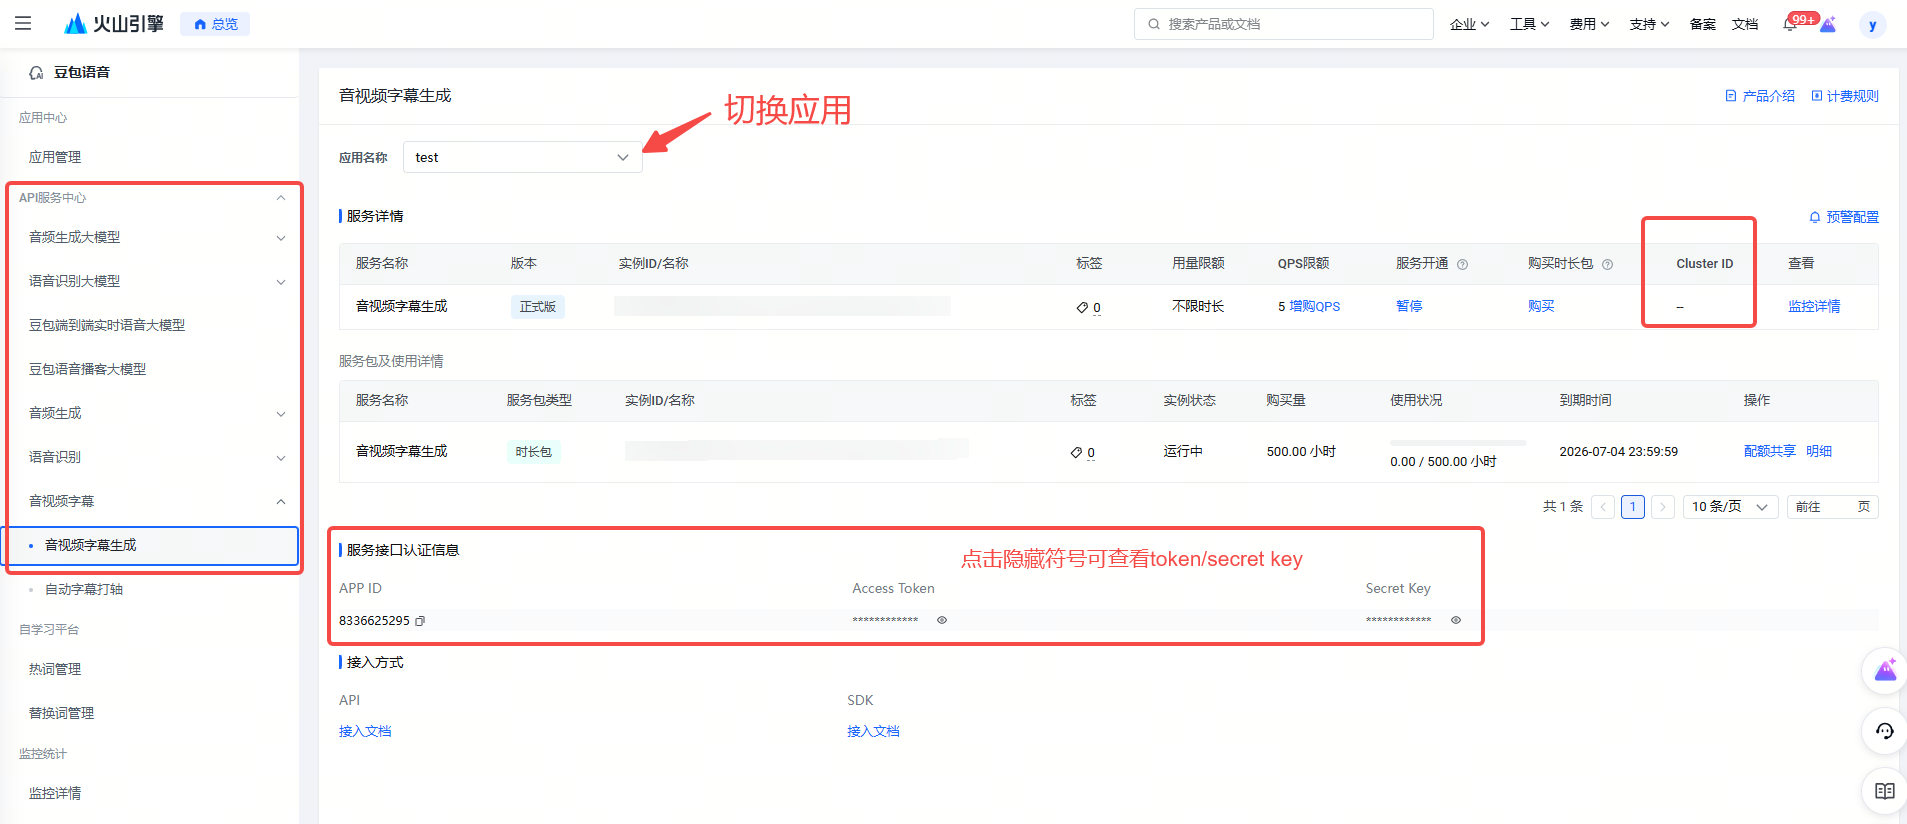
Task: Open the 计费规则 link
Action: (x=1845, y=96)
